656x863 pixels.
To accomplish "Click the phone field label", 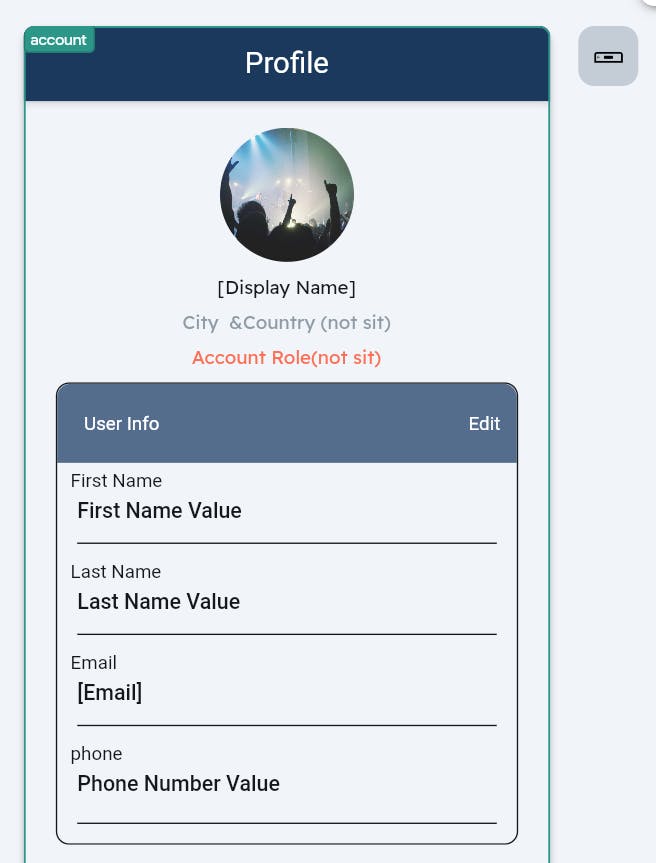I will point(96,754).
